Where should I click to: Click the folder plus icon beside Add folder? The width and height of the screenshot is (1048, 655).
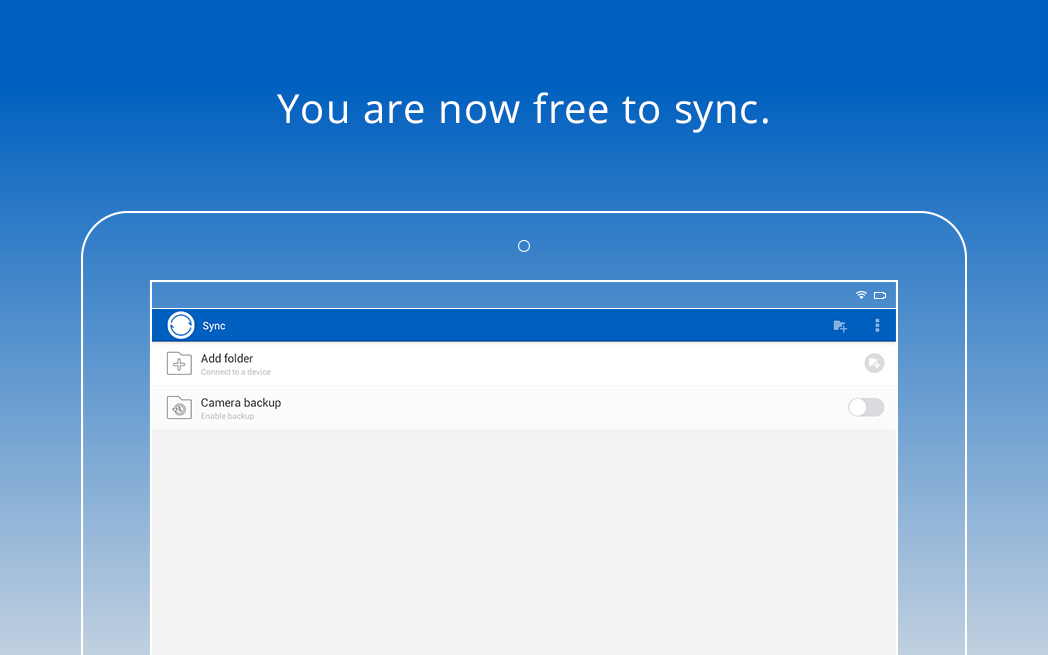point(179,363)
